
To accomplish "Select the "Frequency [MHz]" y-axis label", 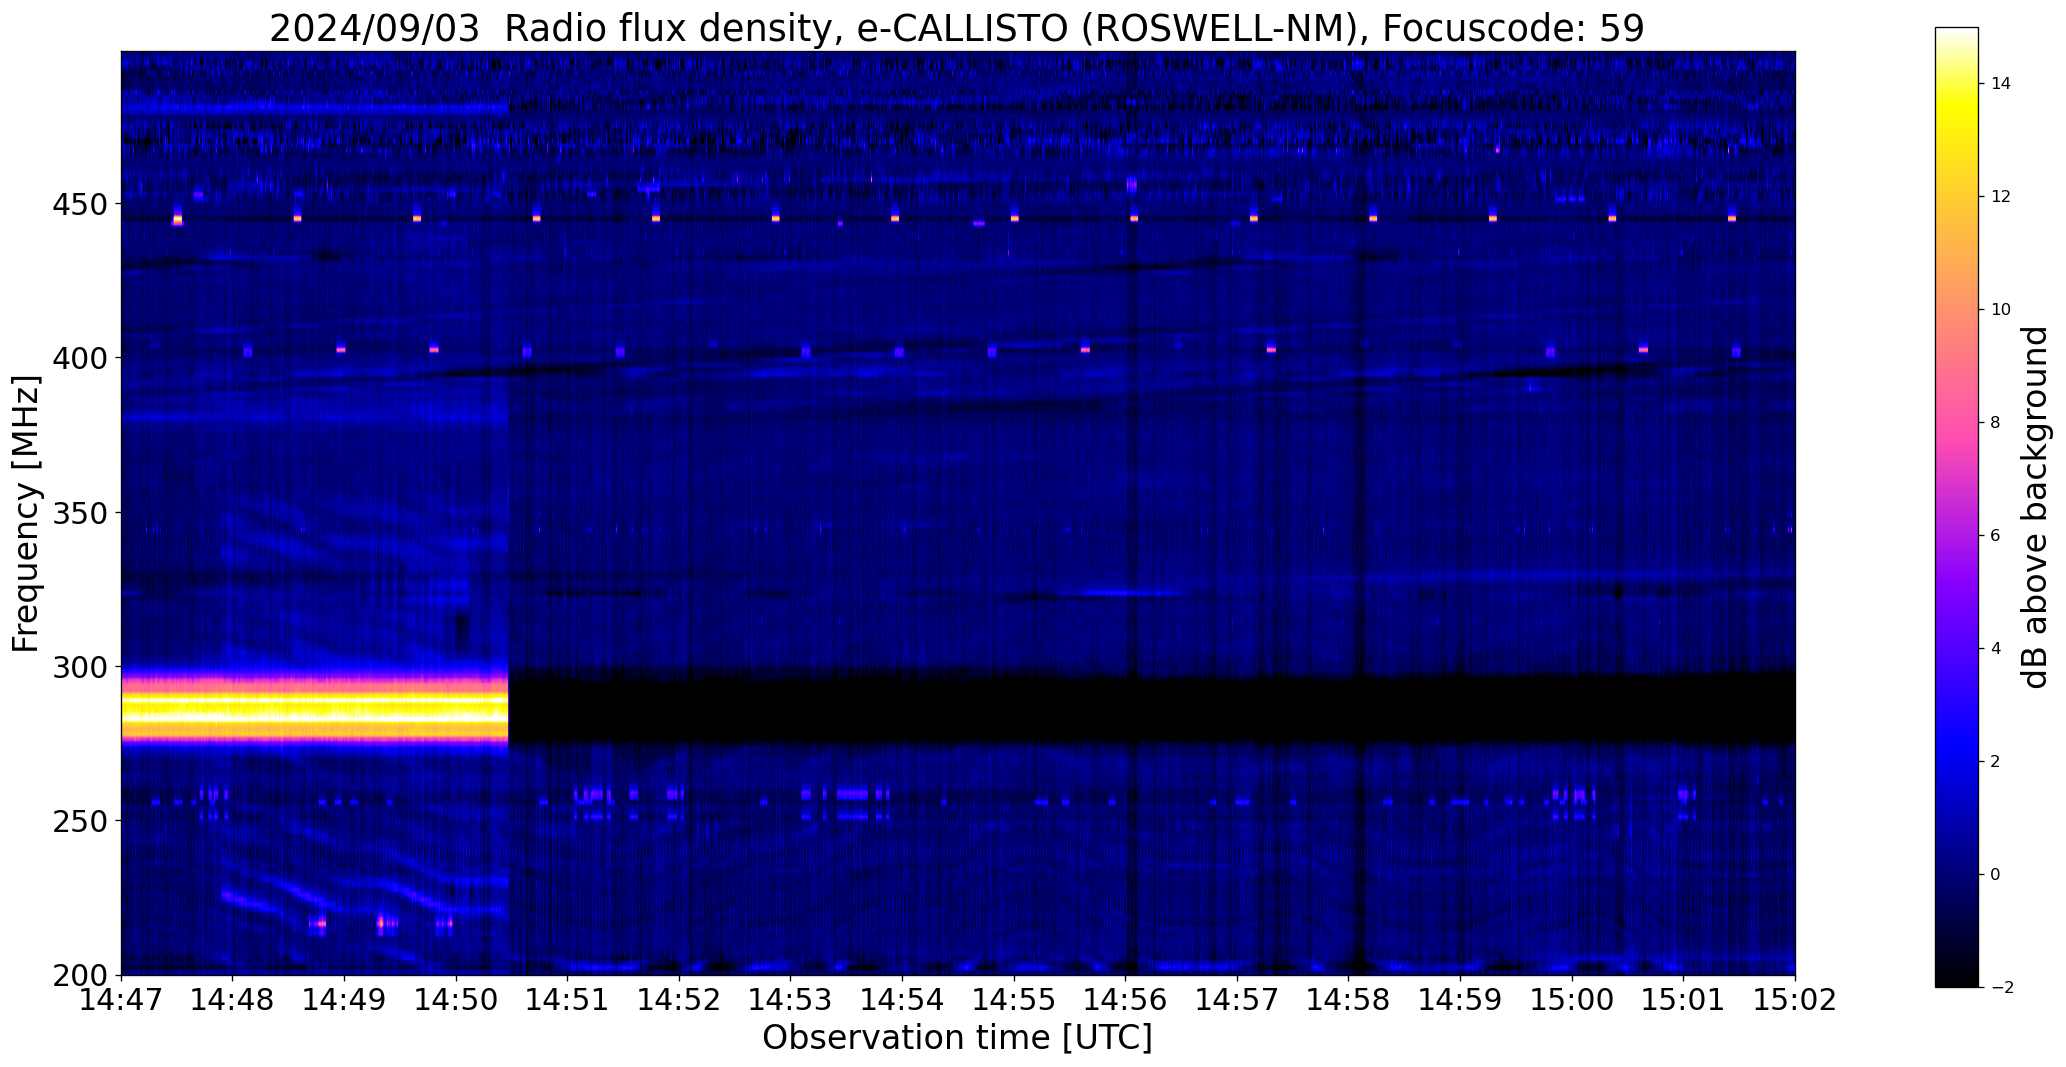I will [x=26, y=514].
